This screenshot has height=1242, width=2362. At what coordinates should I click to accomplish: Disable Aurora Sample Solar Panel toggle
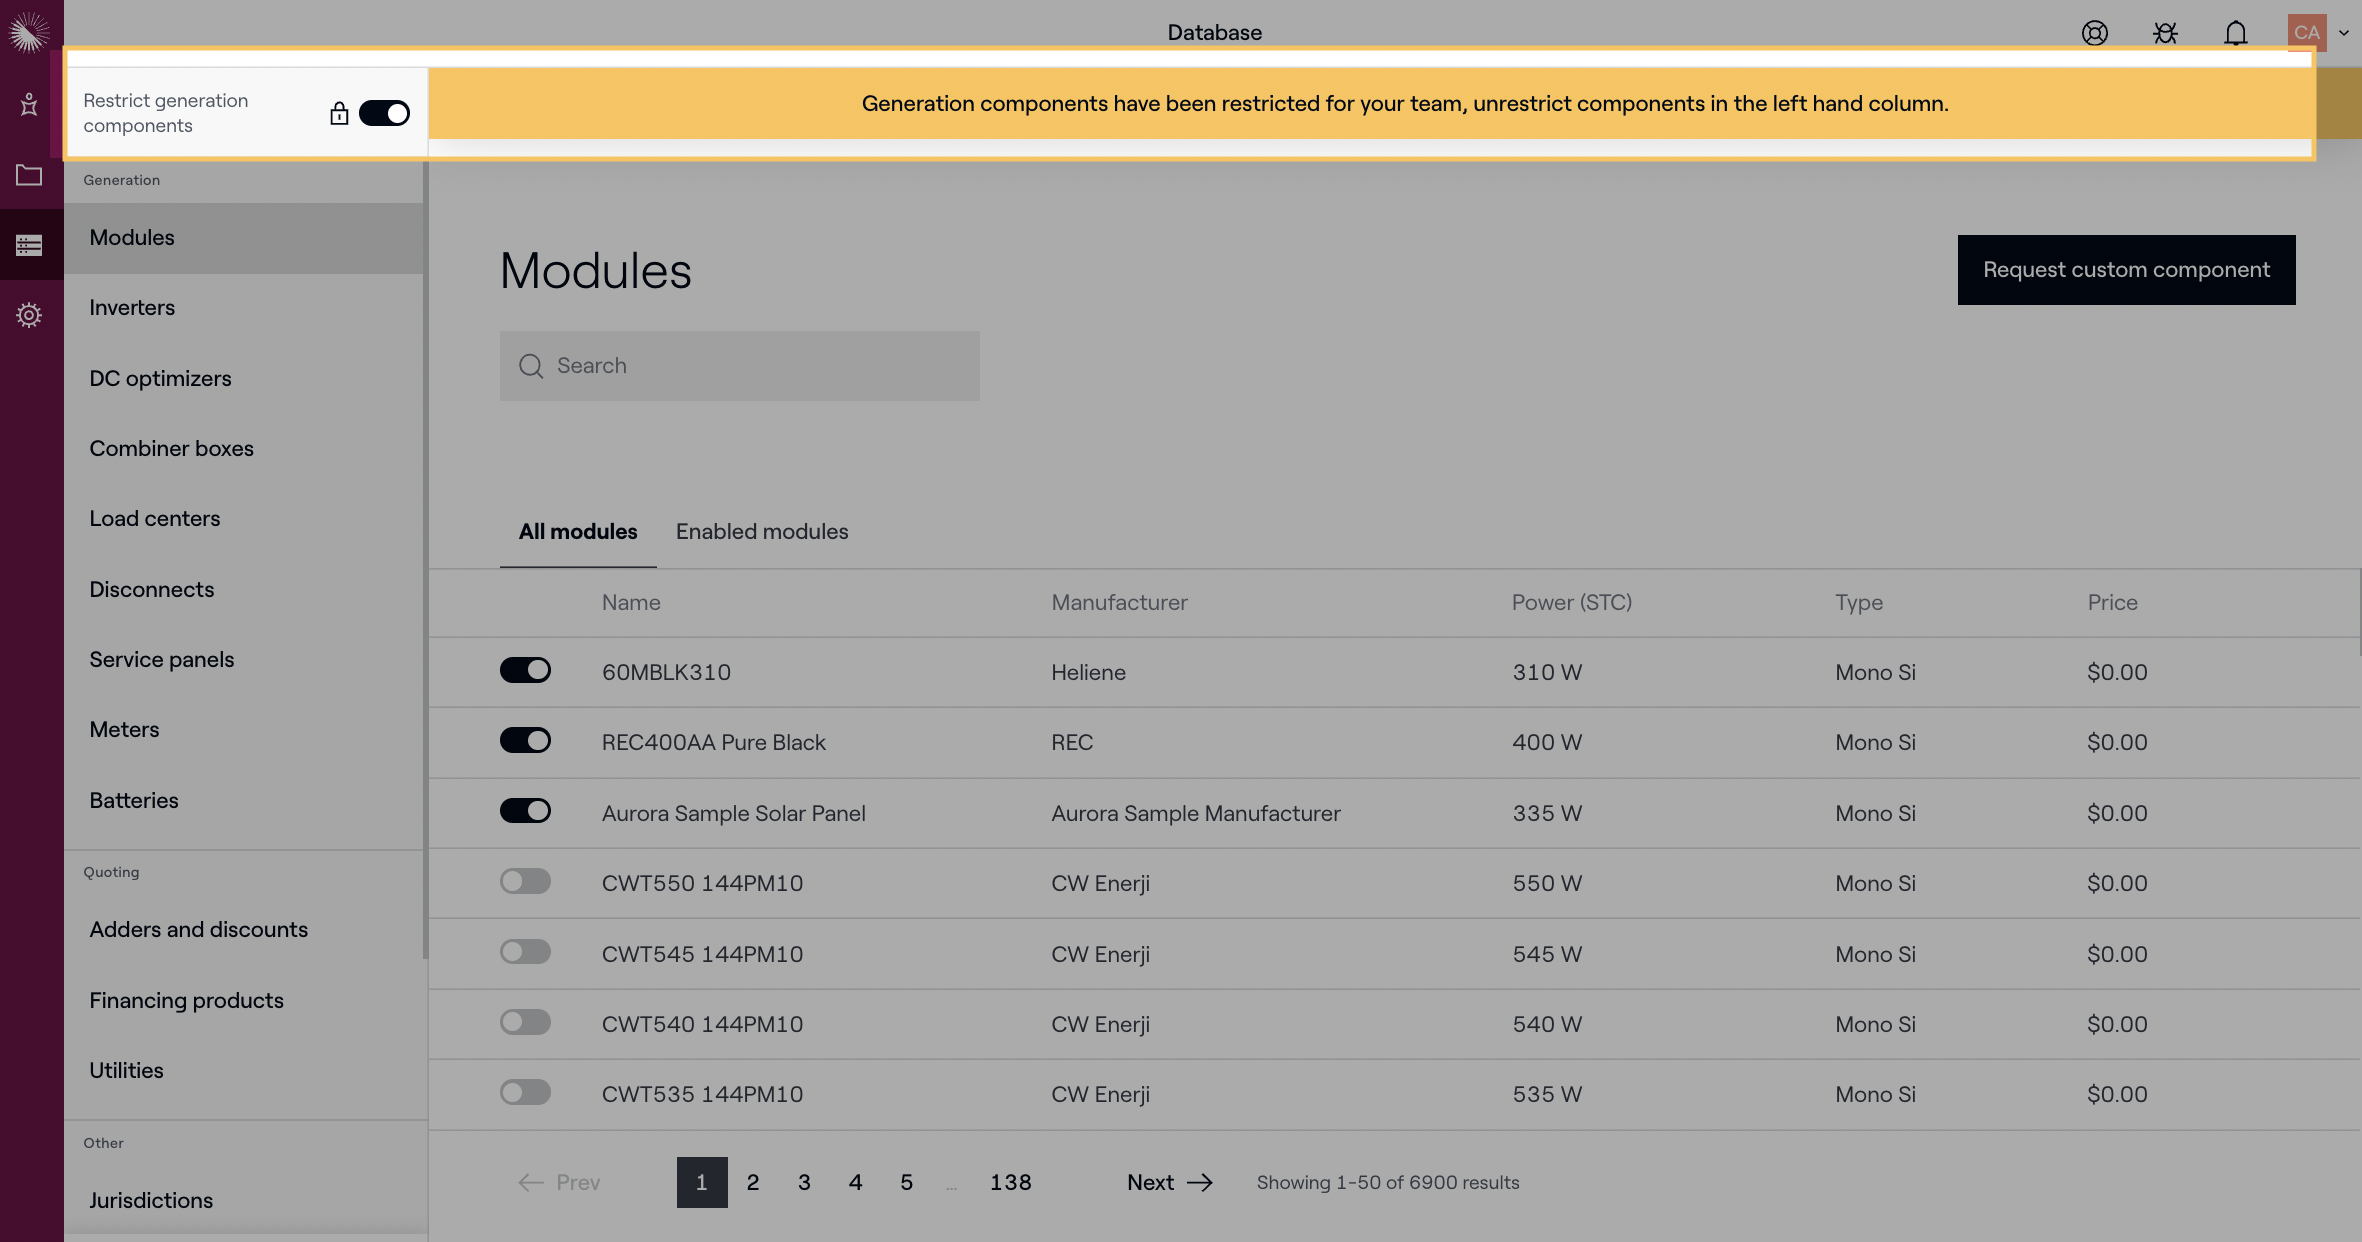coord(525,811)
